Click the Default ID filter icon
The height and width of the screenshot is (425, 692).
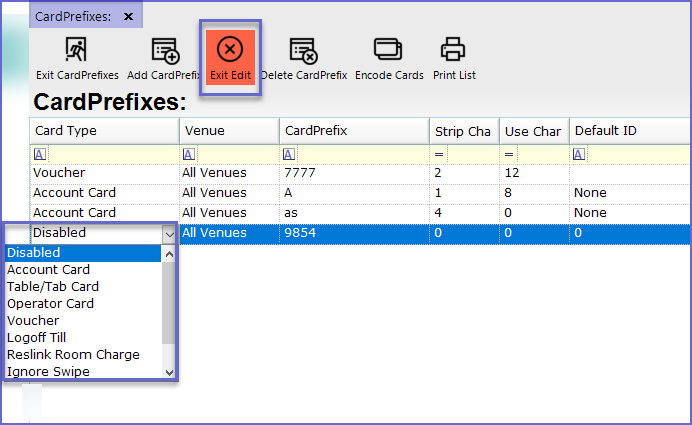click(579, 154)
